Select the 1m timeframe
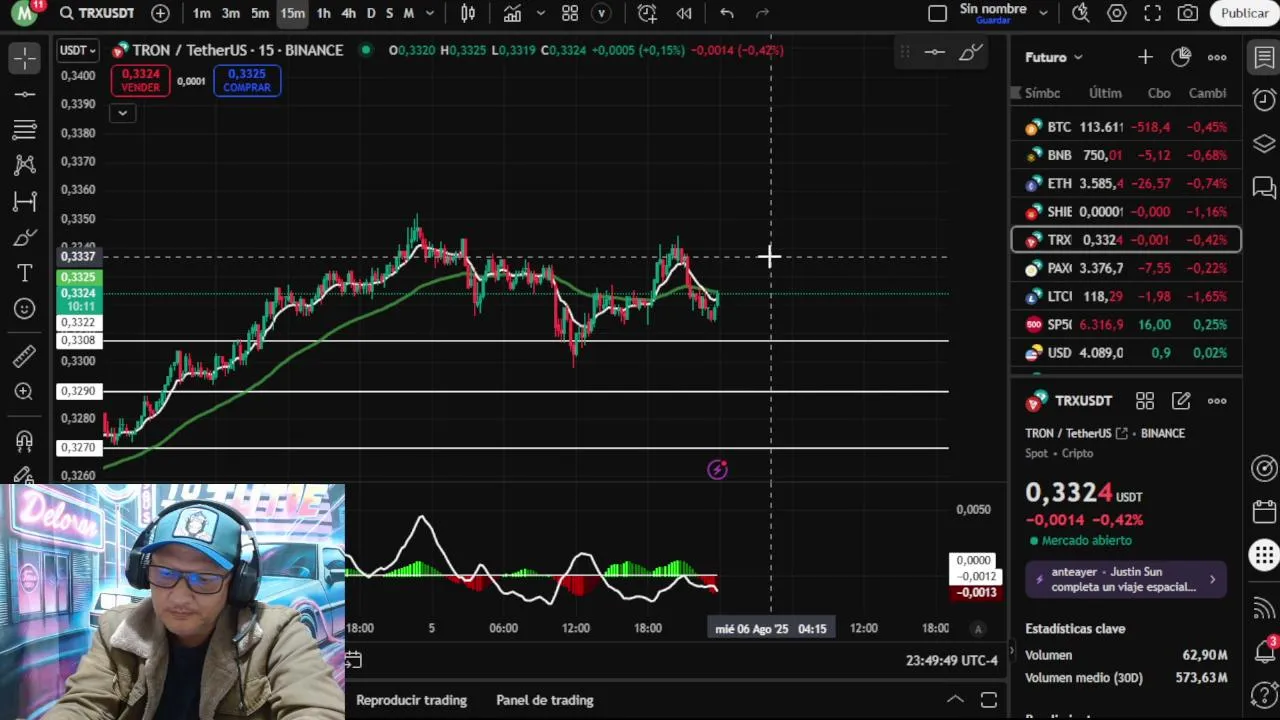Screen dimensions: 1280x720 [x=202, y=13]
